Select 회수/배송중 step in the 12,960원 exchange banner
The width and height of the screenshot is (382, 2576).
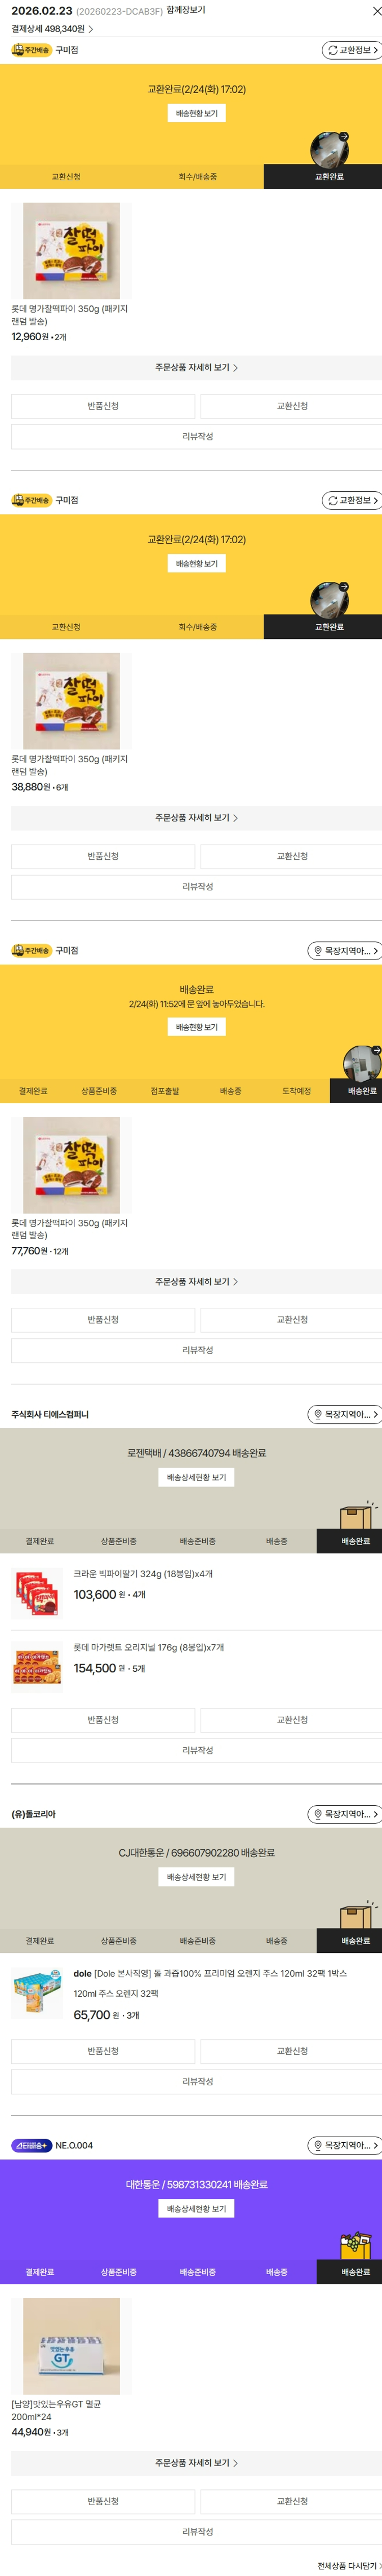(197, 177)
